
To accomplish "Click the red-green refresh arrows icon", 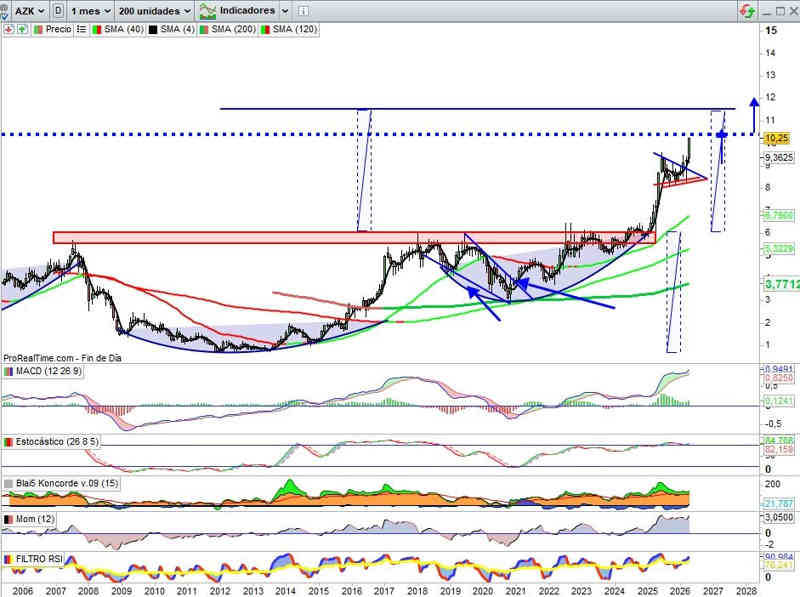I will [x=747, y=10].
